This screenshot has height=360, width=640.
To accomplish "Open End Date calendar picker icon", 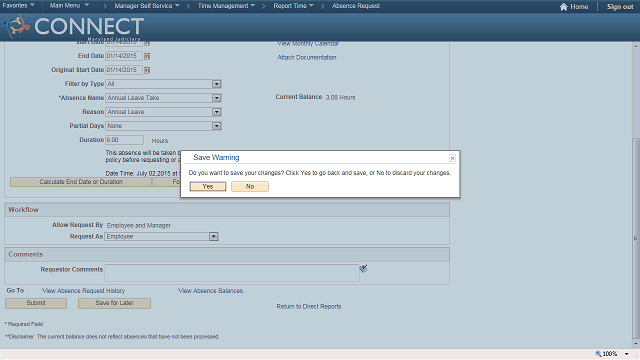I will [x=147, y=56].
